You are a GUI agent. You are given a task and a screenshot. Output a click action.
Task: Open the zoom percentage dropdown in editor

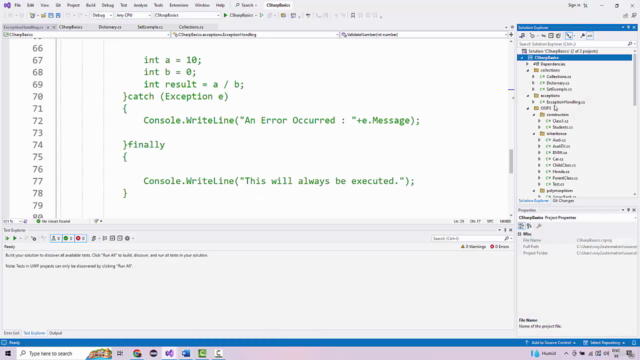click(x=12, y=221)
